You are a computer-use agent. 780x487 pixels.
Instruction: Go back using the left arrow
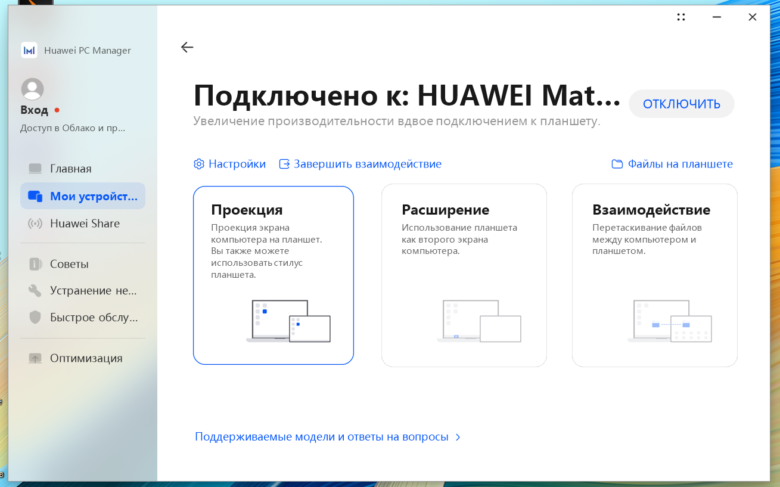187,47
